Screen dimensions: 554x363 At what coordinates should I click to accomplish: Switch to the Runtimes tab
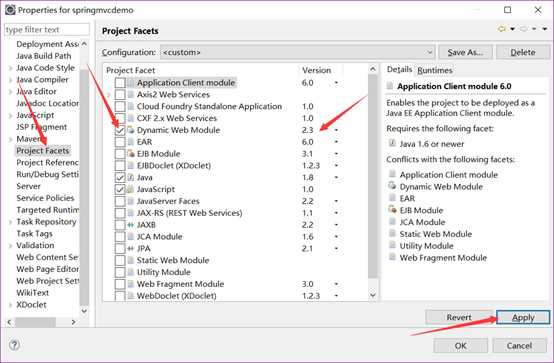coord(435,70)
